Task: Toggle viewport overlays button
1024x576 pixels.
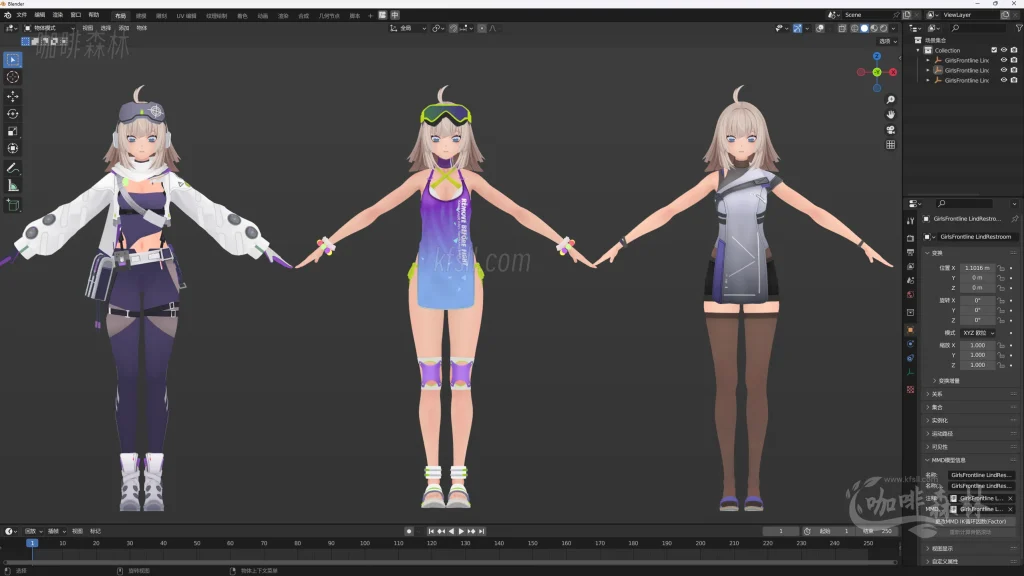Action: click(x=820, y=28)
